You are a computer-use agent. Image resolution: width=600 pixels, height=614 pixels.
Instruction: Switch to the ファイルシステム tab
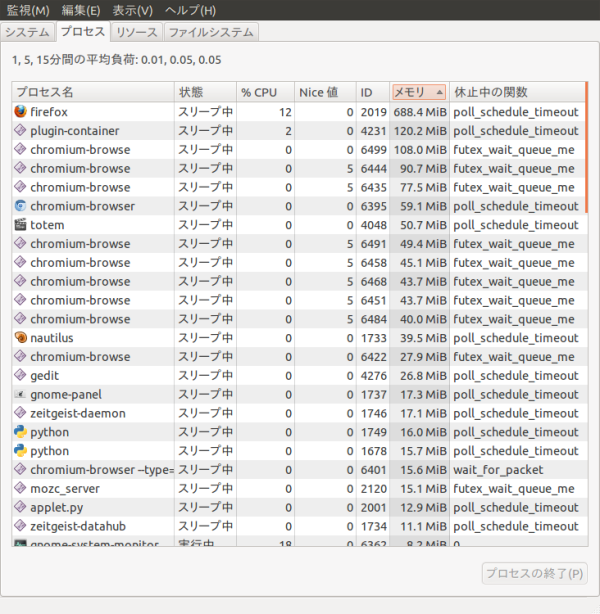click(211, 32)
